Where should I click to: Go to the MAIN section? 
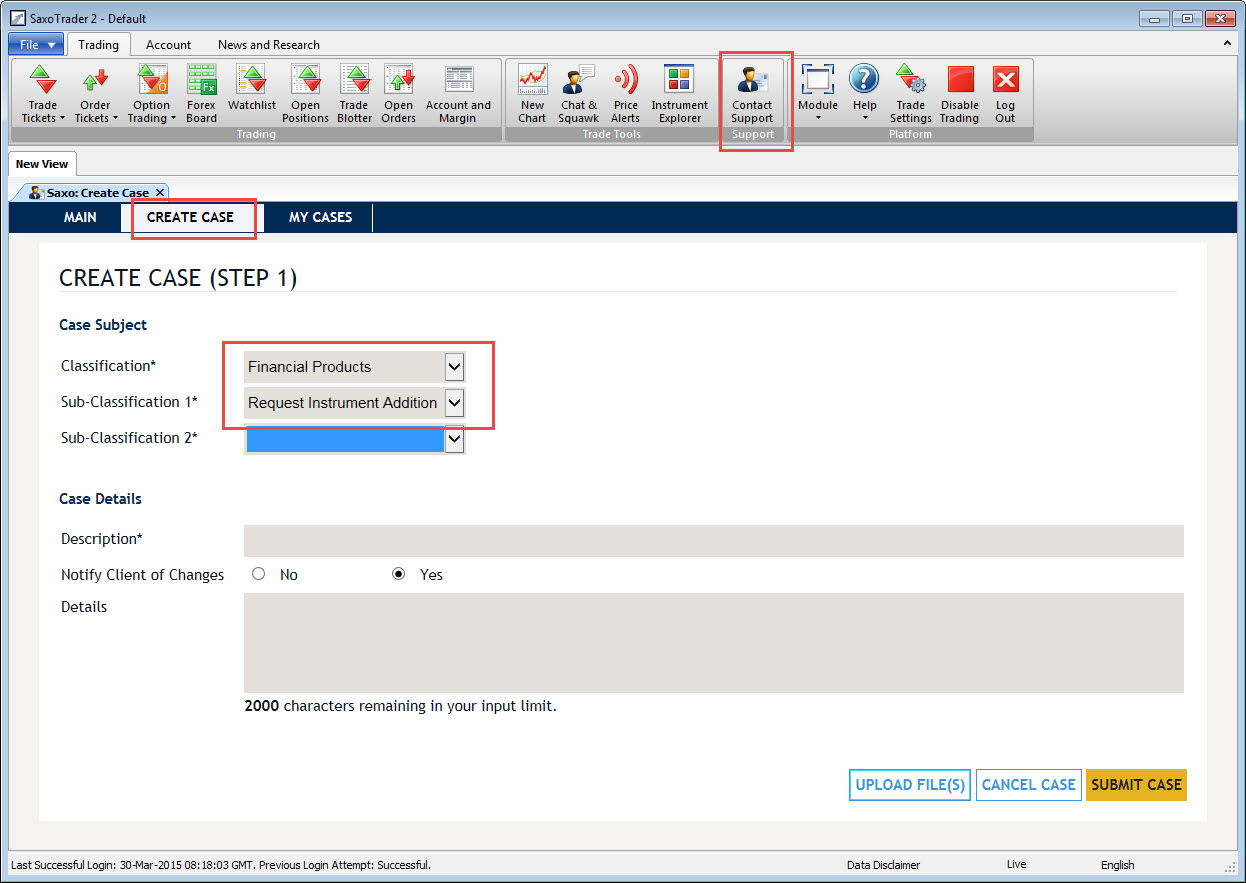pos(80,217)
